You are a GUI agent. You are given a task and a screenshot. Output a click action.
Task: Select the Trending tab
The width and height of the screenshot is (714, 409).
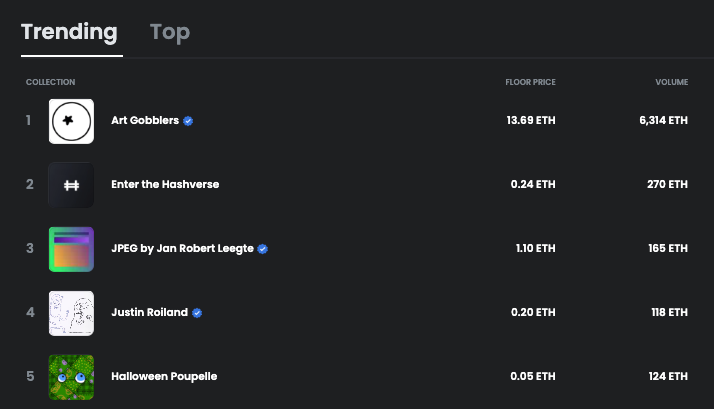(69, 32)
